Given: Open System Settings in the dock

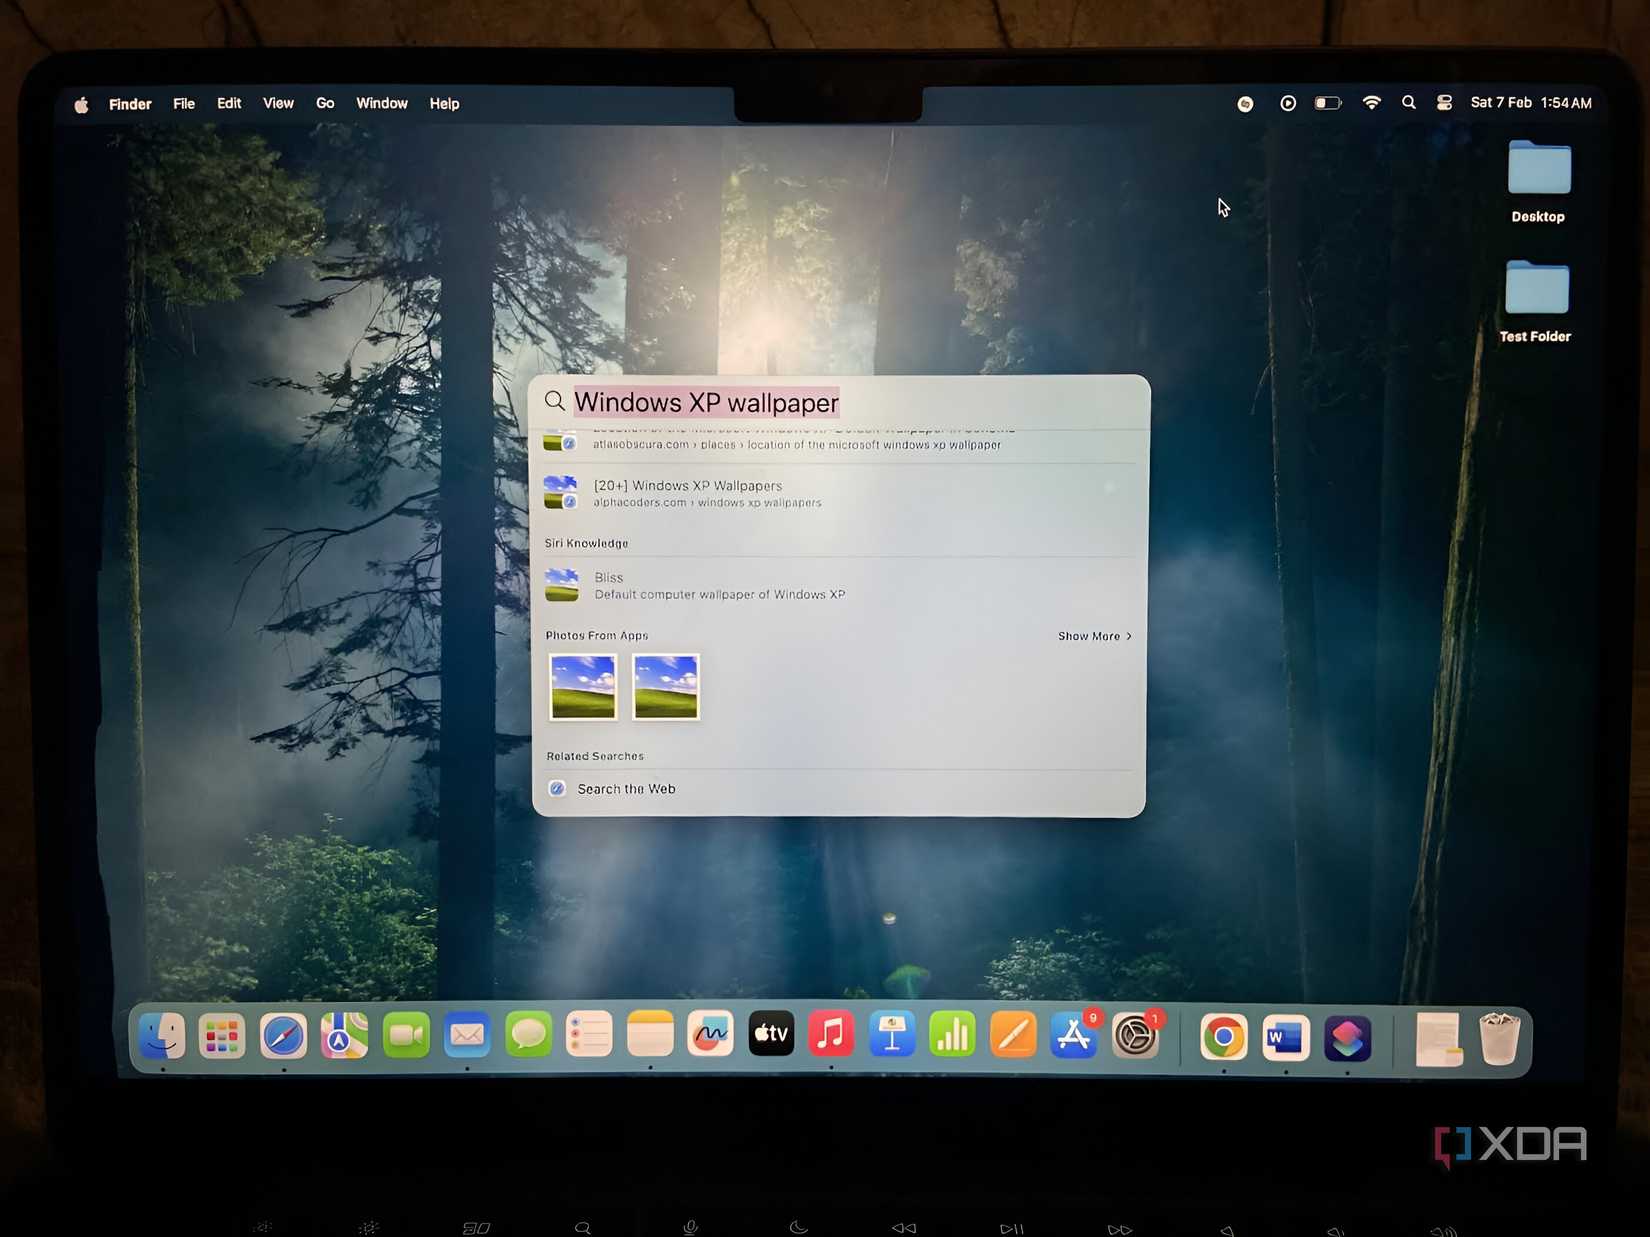Looking at the screenshot, I should [x=1136, y=1036].
